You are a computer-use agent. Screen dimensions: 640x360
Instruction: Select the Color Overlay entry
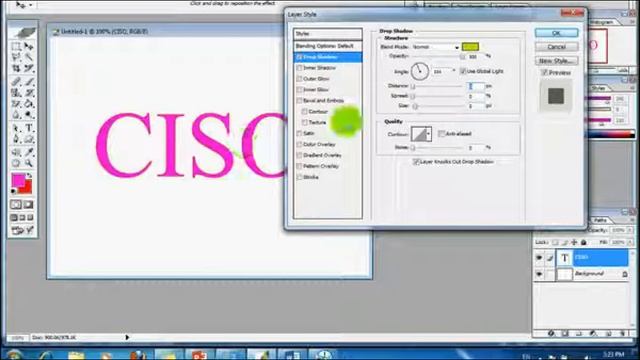click(319, 144)
